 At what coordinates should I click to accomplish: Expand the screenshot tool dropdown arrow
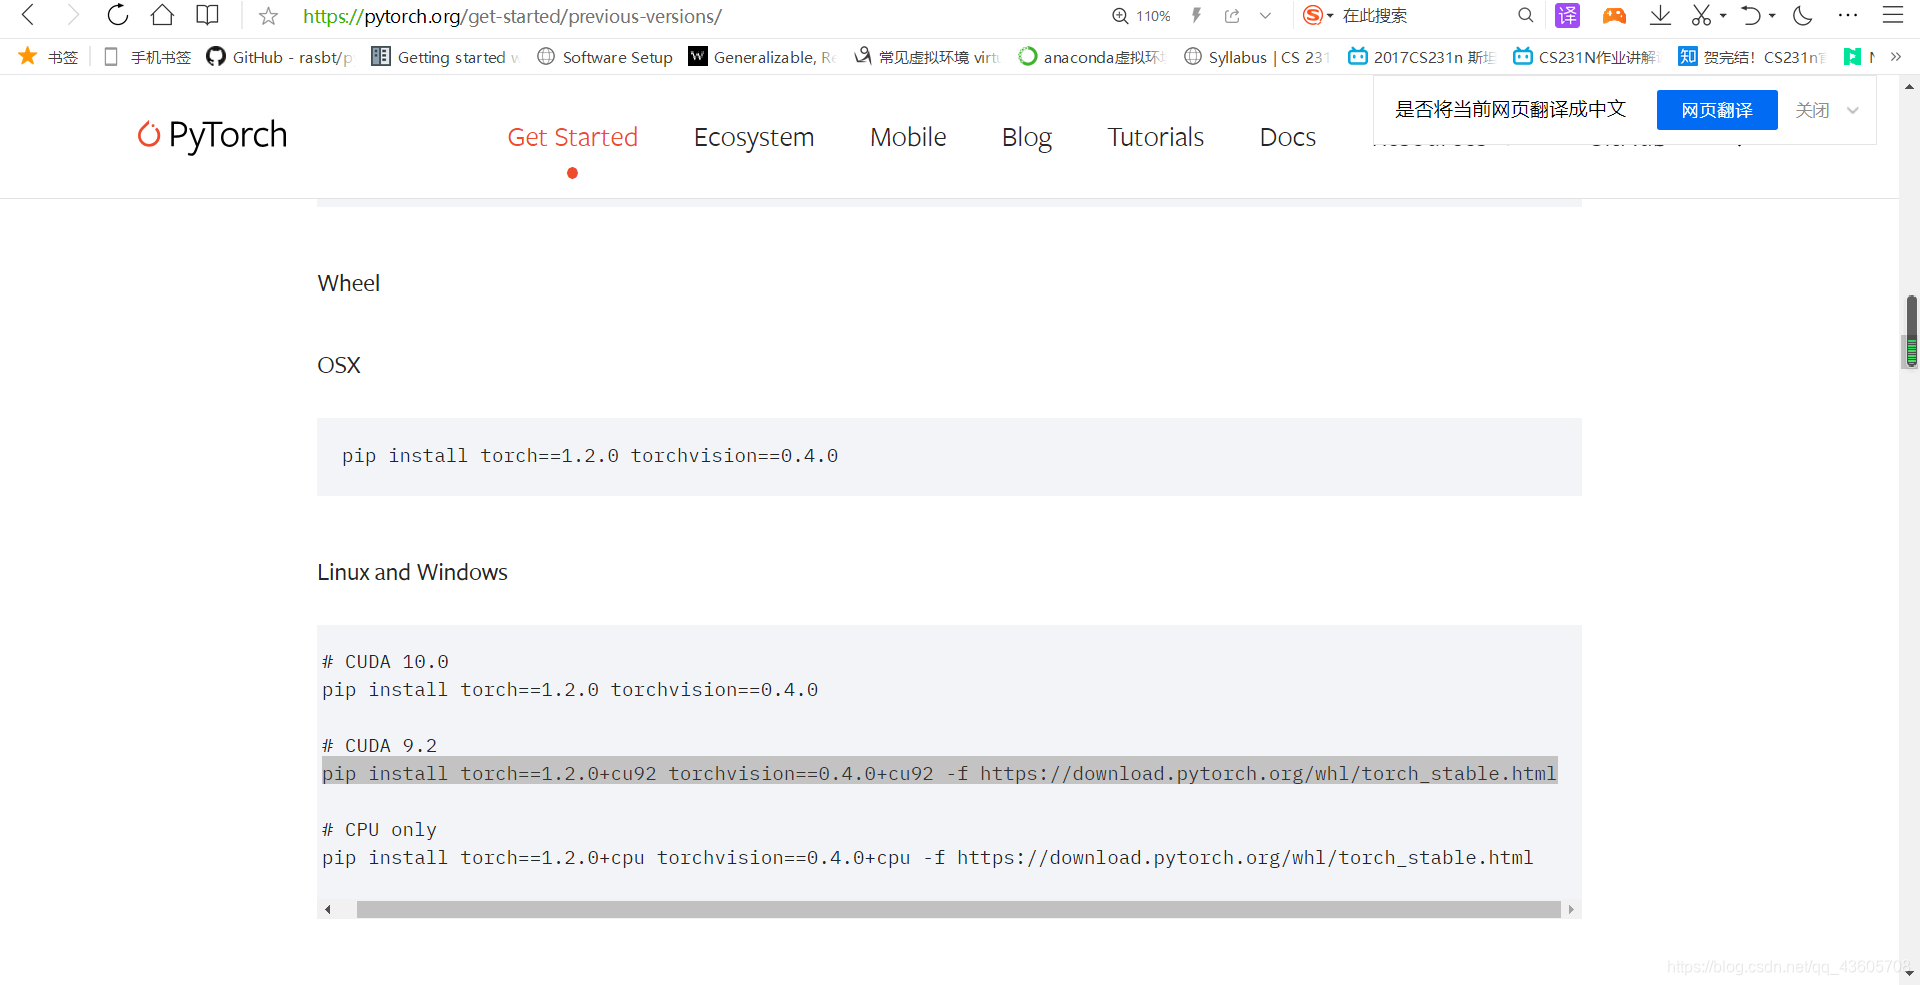(1723, 16)
